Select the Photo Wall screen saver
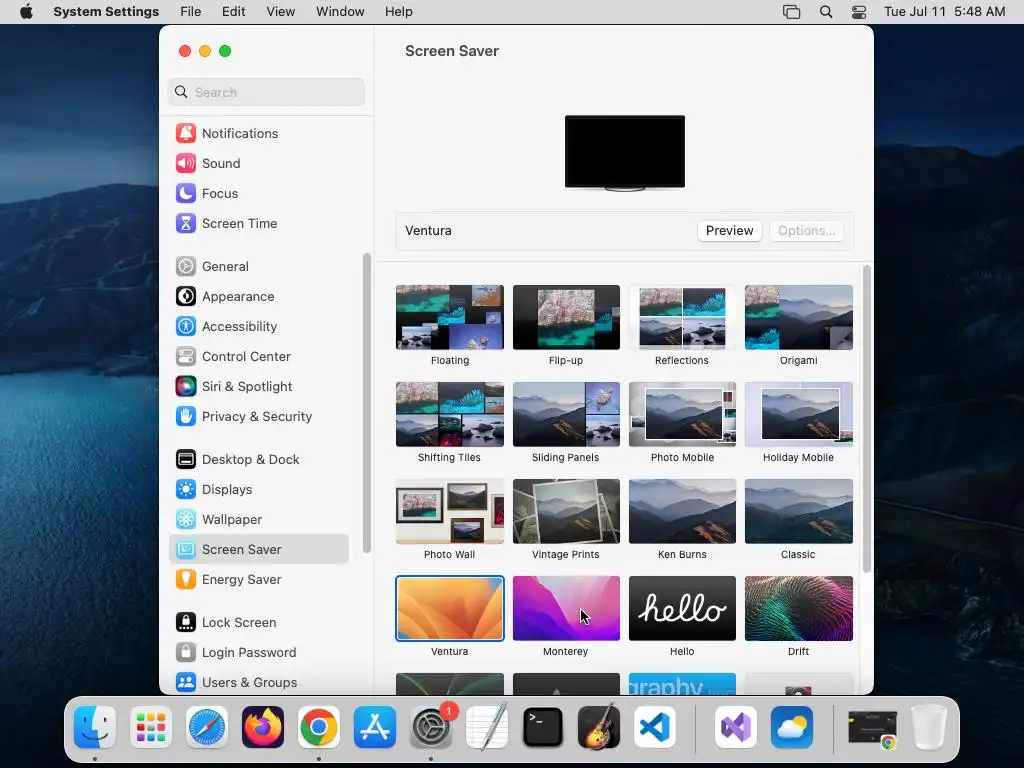 click(x=450, y=511)
